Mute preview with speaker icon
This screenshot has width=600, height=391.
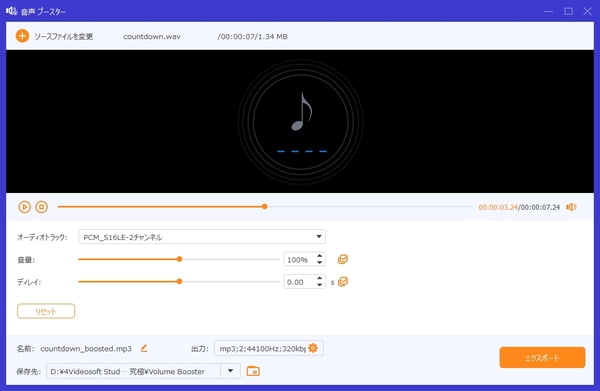pos(571,207)
